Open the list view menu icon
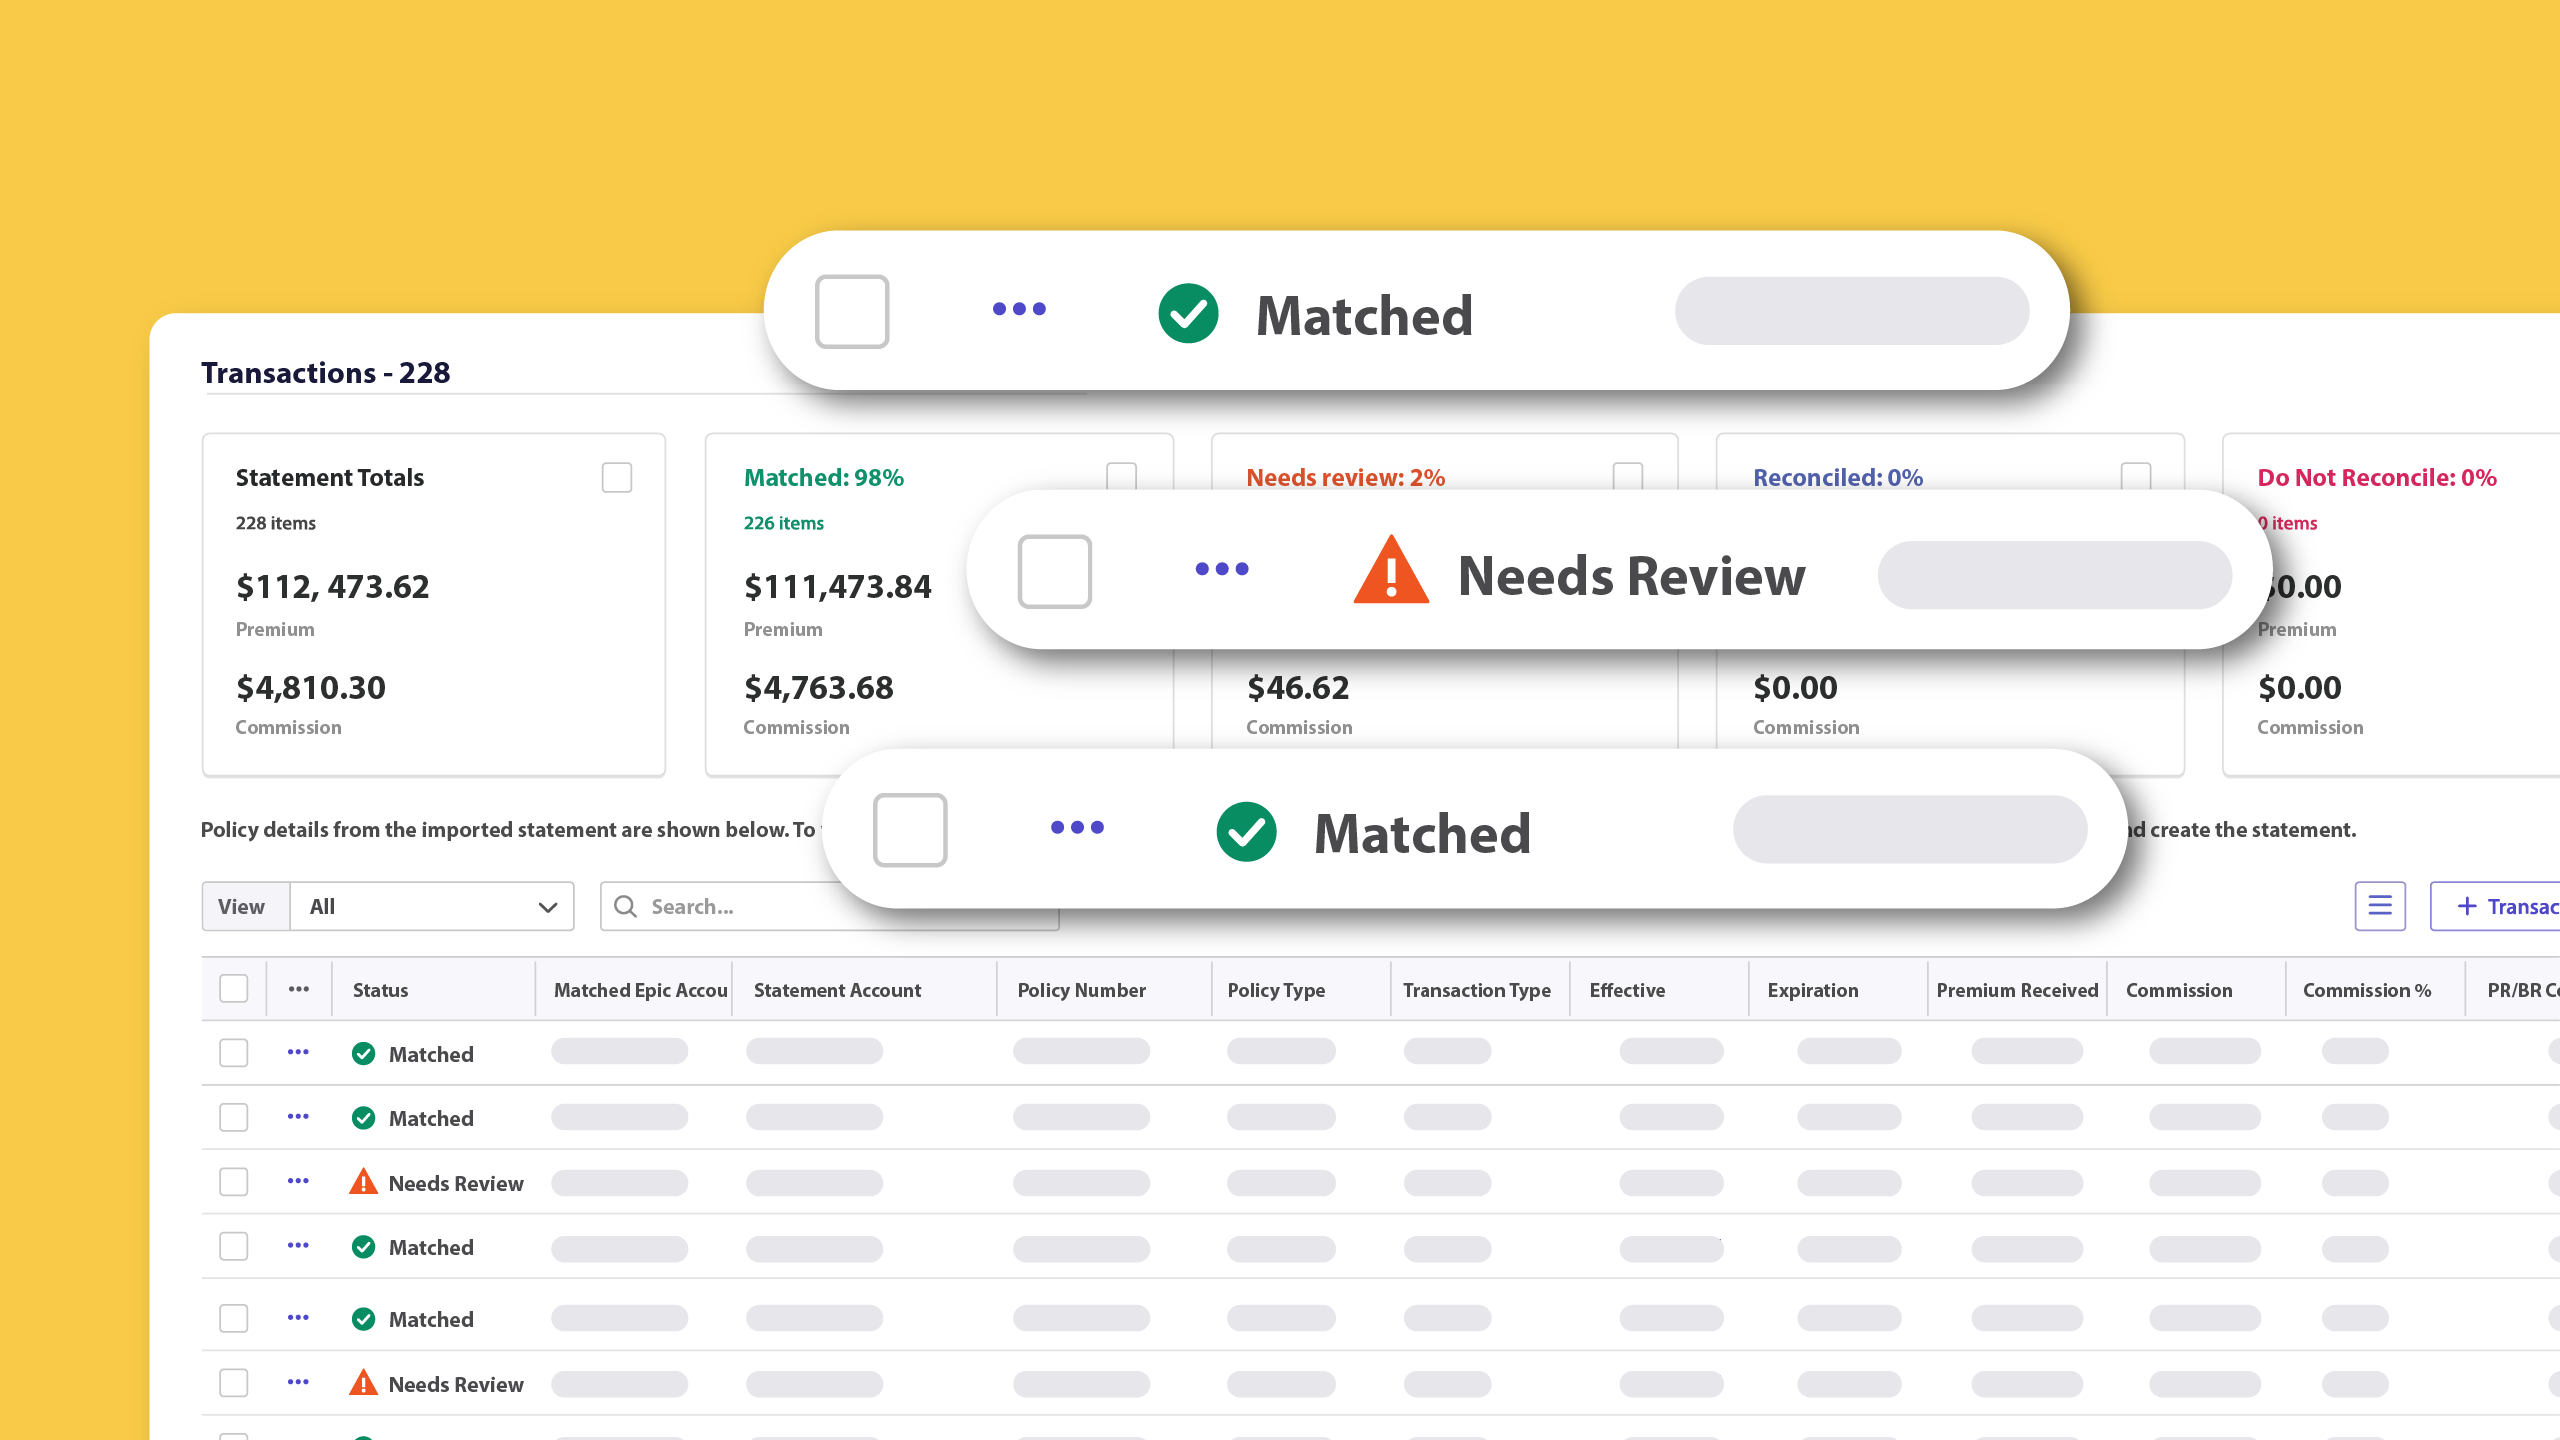2560x1440 pixels. click(x=2379, y=906)
